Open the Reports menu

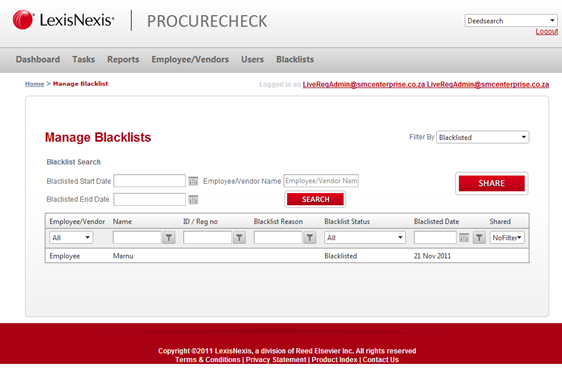[x=123, y=59]
